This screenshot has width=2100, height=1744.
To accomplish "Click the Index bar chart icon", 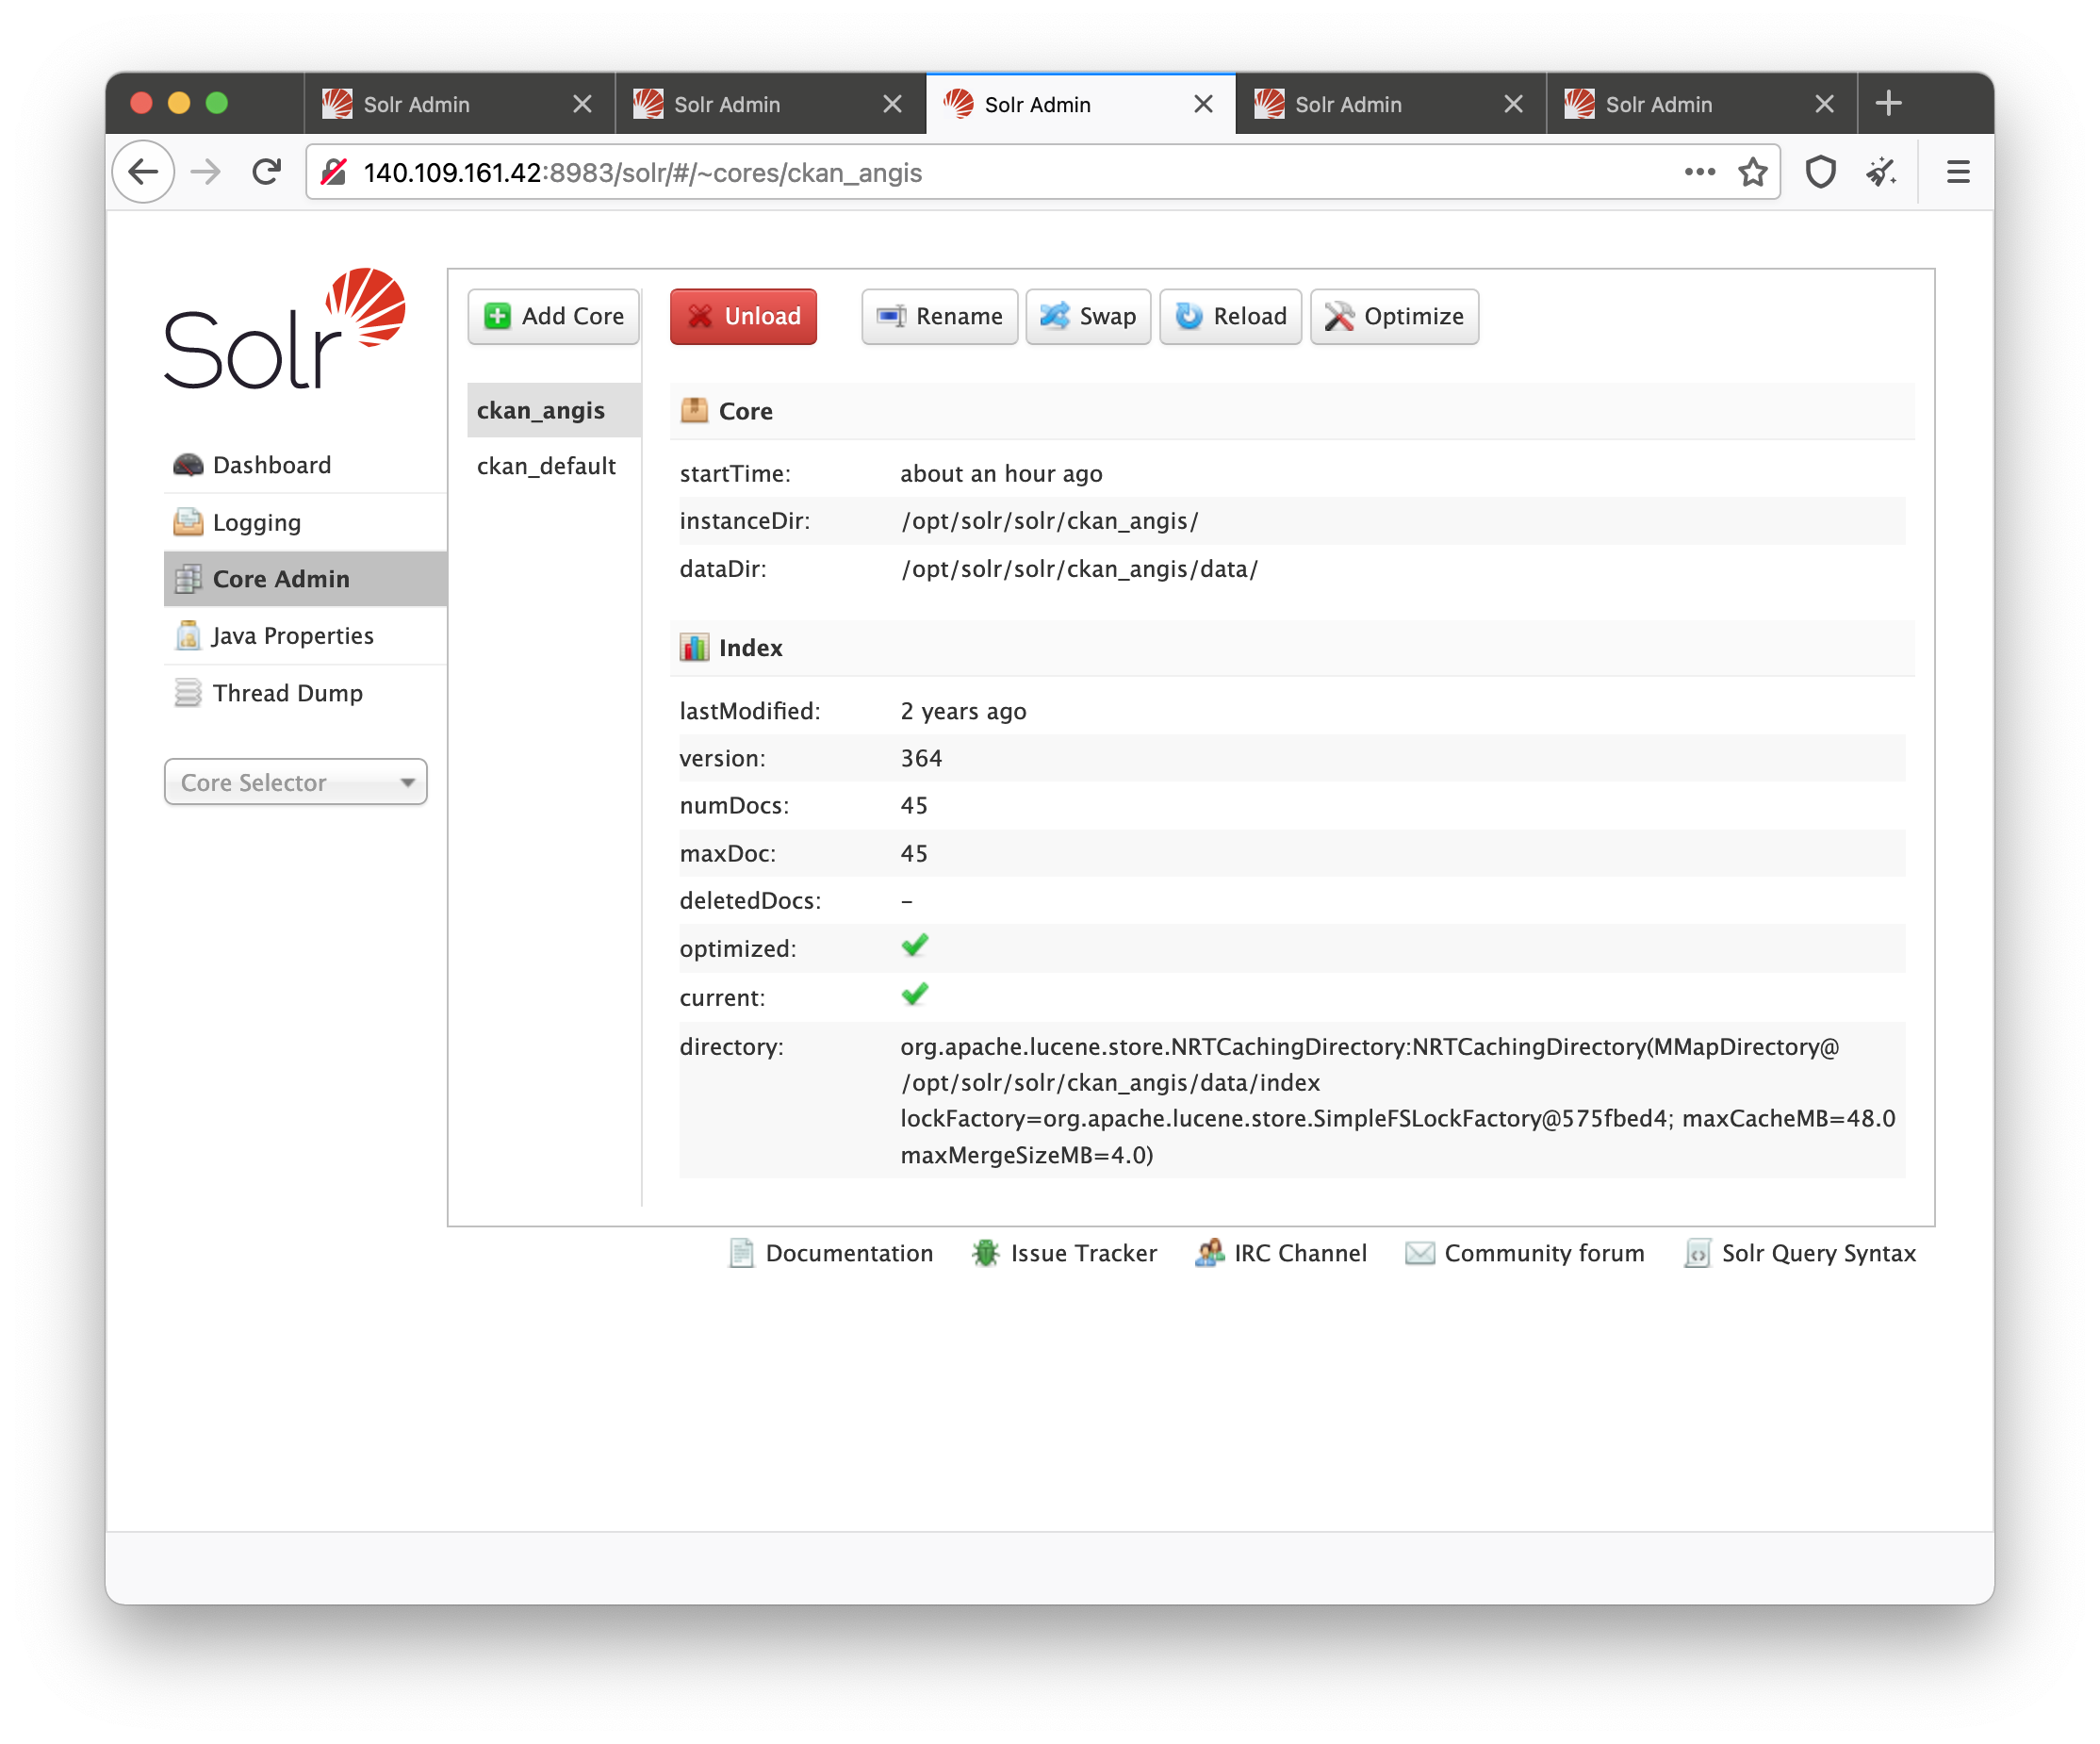I will [694, 647].
